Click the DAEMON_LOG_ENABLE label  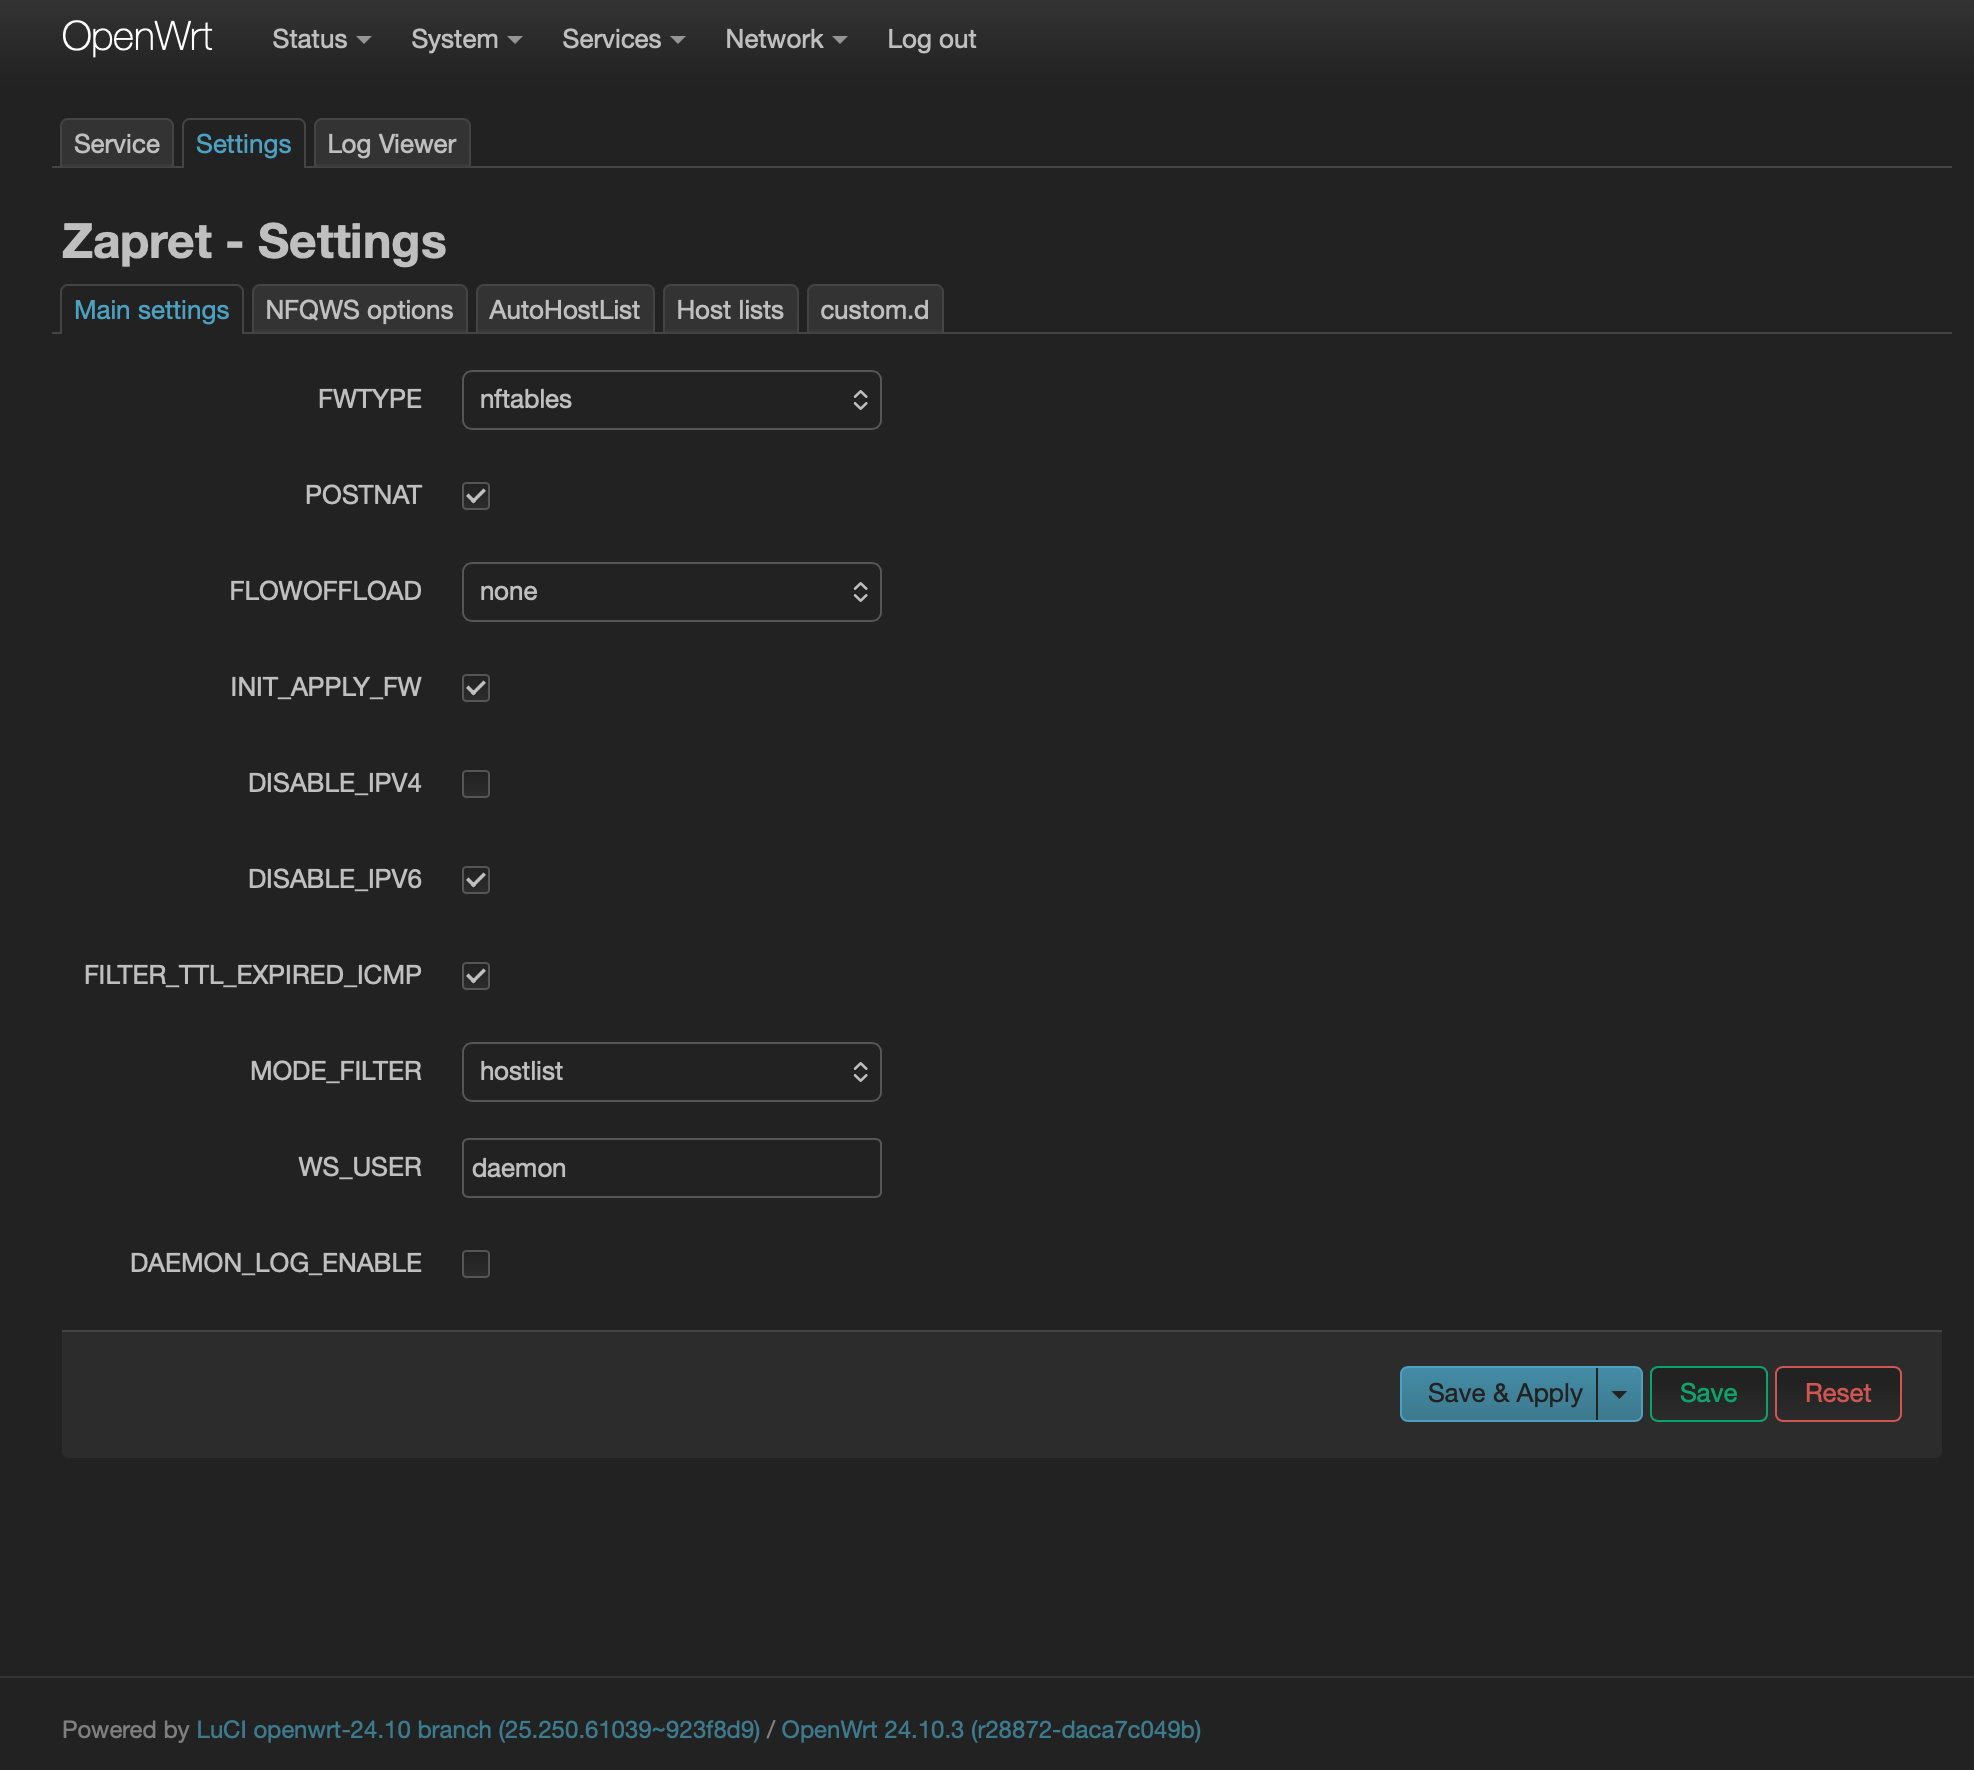click(x=276, y=1263)
